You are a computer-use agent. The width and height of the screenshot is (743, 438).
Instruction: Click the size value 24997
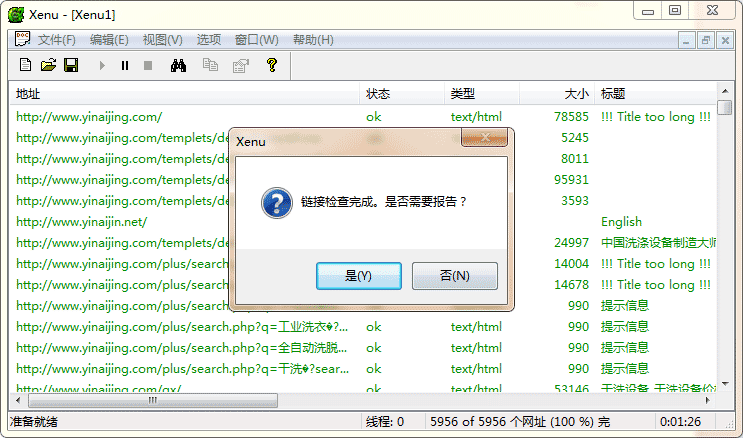coord(571,243)
